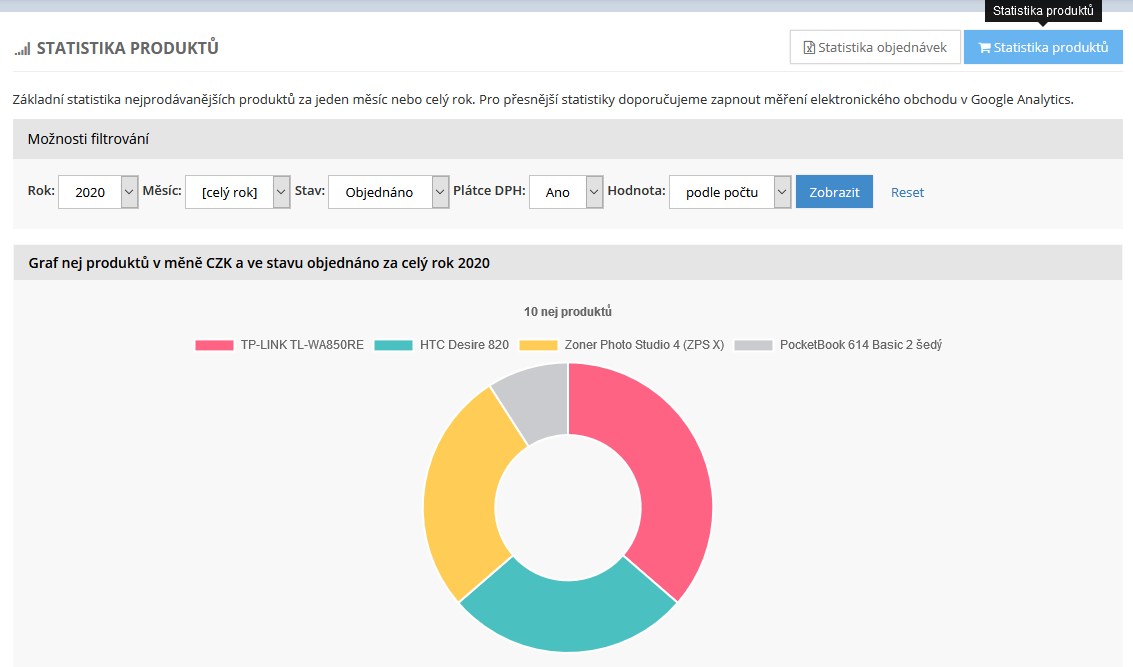Screen dimensions: 1133x667
Task: Toggle the PocketBook 614 Basic 2 legend box
Action: pyautogui.click(x=753, y=345)
